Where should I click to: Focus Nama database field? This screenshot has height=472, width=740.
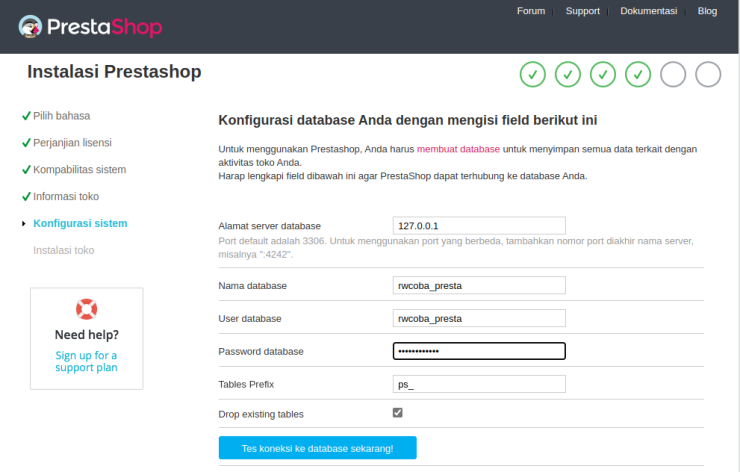pos(479,286)
